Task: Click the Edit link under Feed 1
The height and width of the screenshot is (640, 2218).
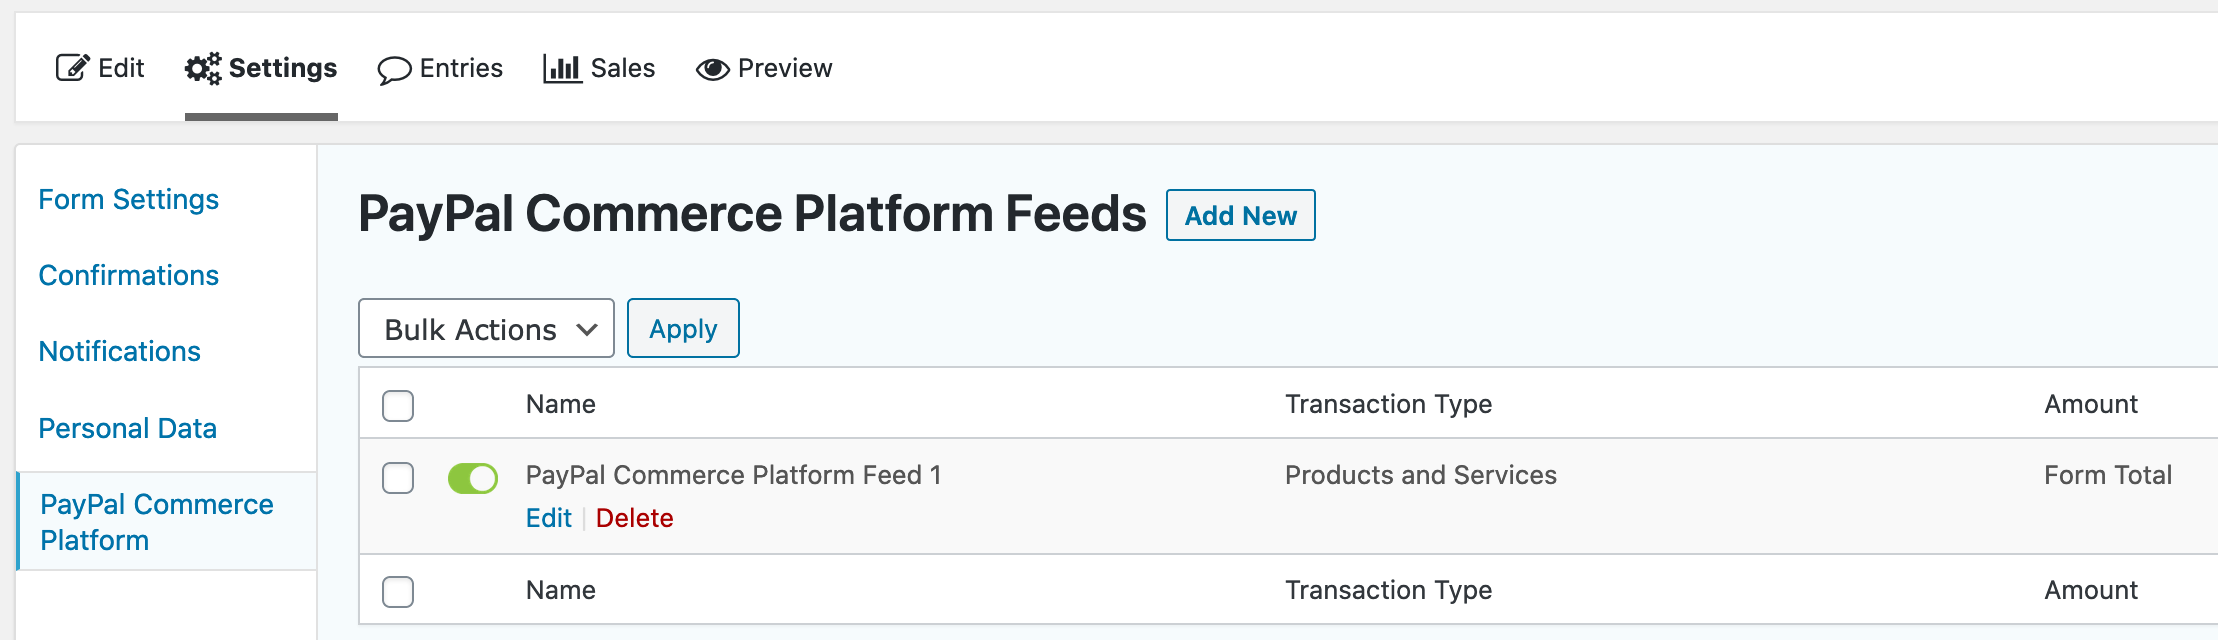Action: coord(548,518)
